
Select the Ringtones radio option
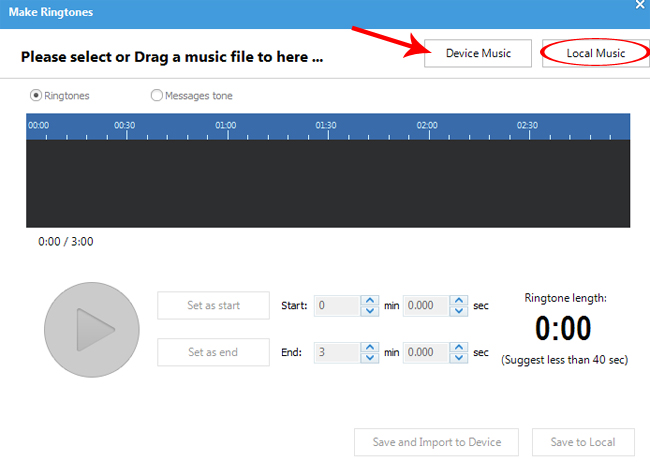coord(37,96)
